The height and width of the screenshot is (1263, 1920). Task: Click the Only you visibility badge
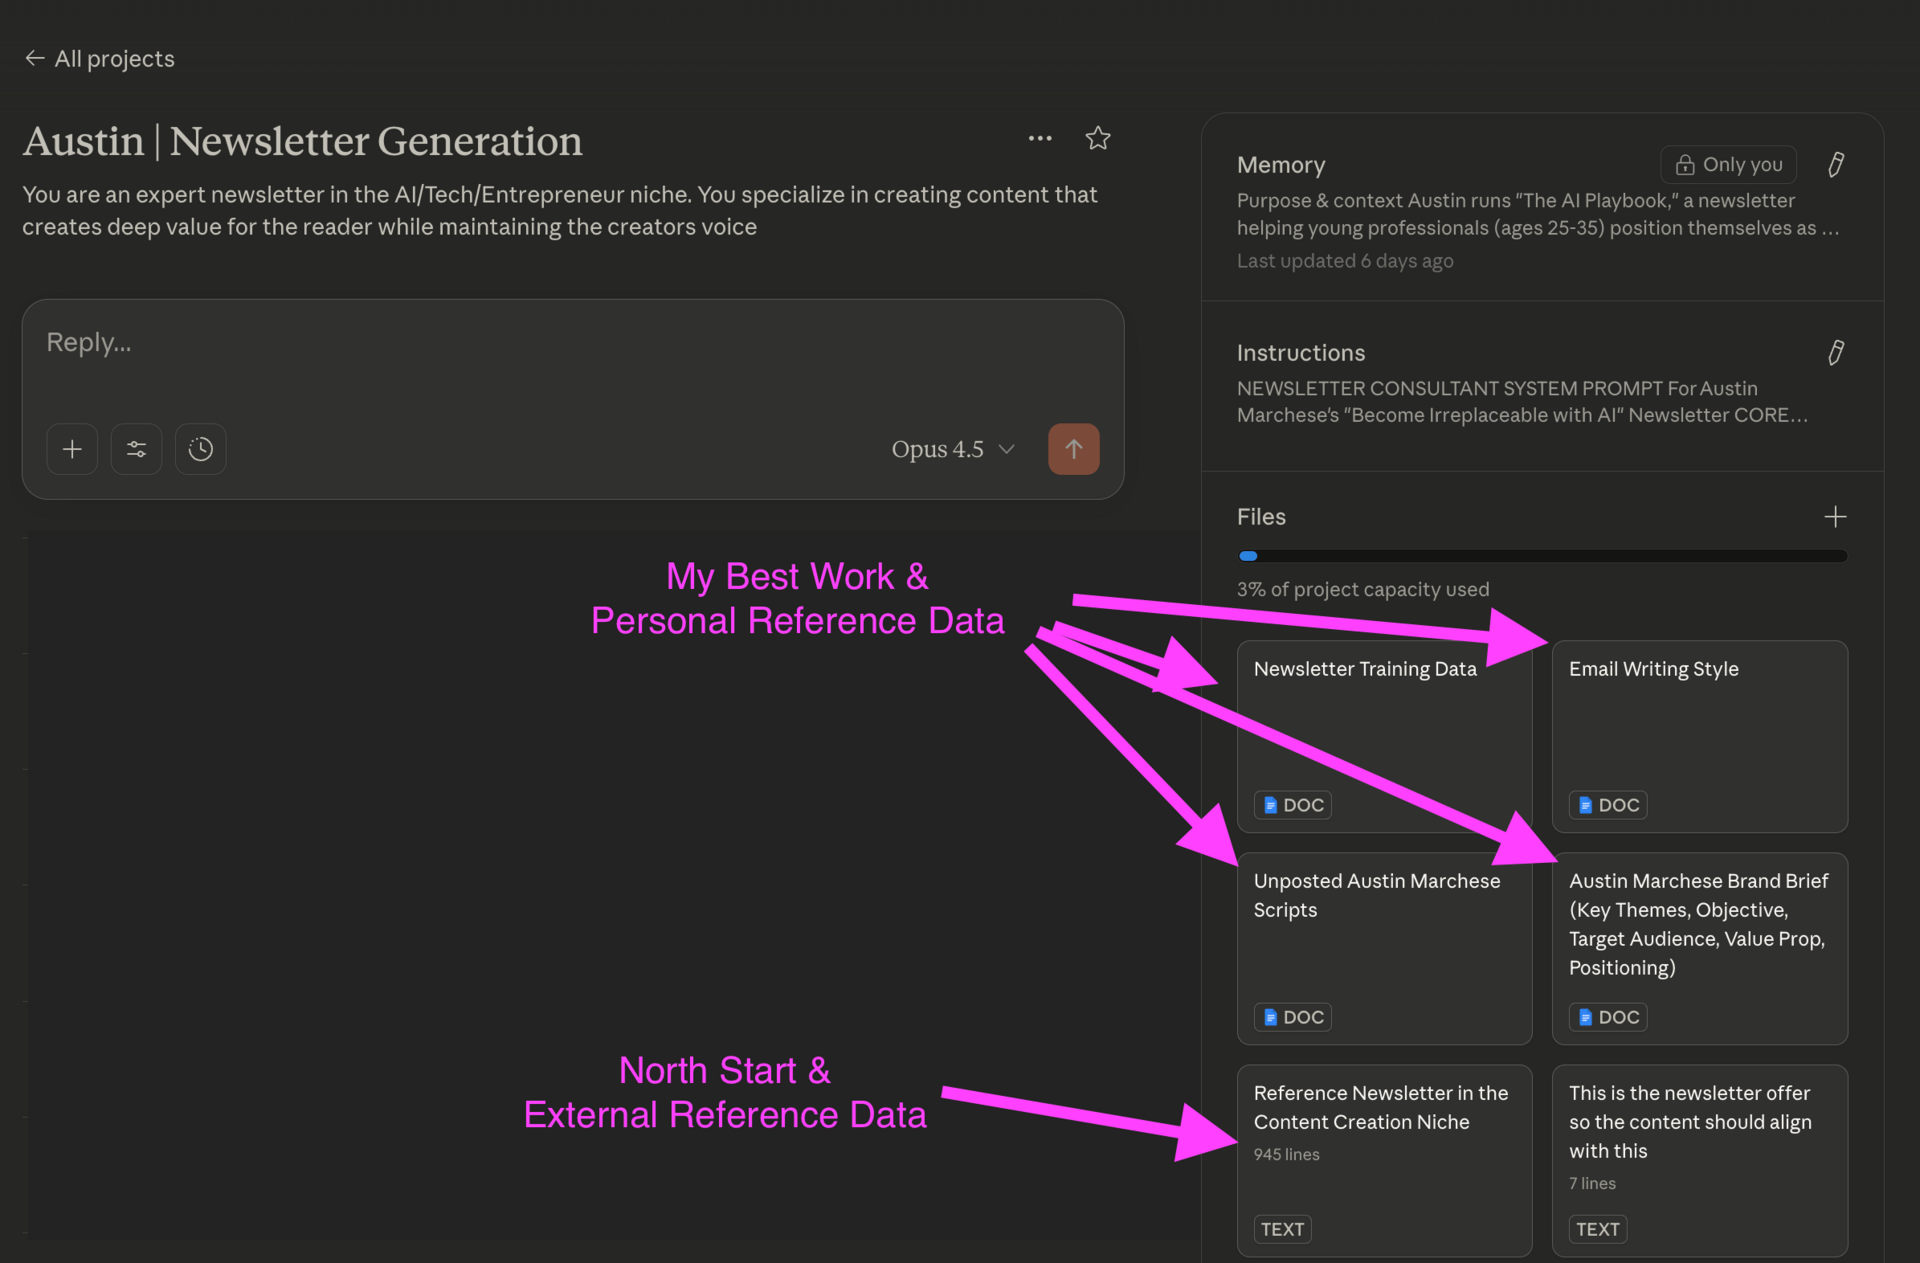(1728, 164)
